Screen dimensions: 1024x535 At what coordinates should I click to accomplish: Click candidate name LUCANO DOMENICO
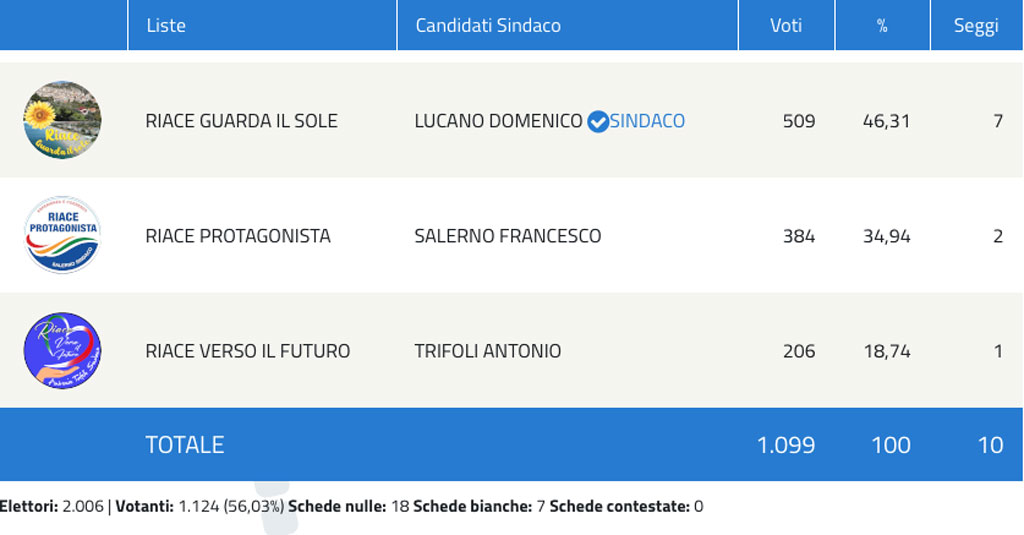(498, 121)
